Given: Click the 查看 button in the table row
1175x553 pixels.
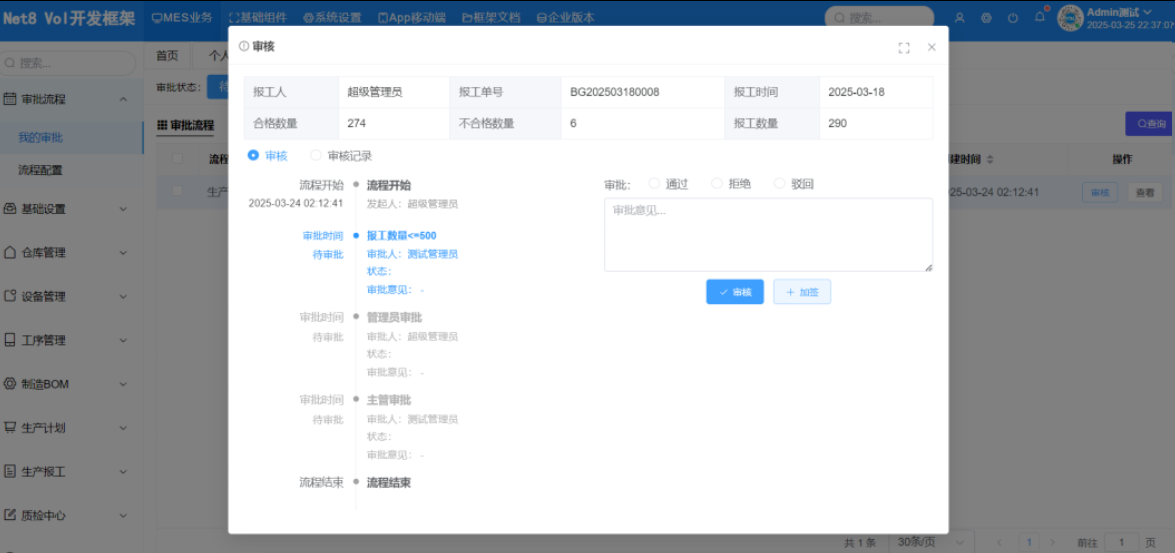Looking at the screenshot, I should [x=1145, y=193].
